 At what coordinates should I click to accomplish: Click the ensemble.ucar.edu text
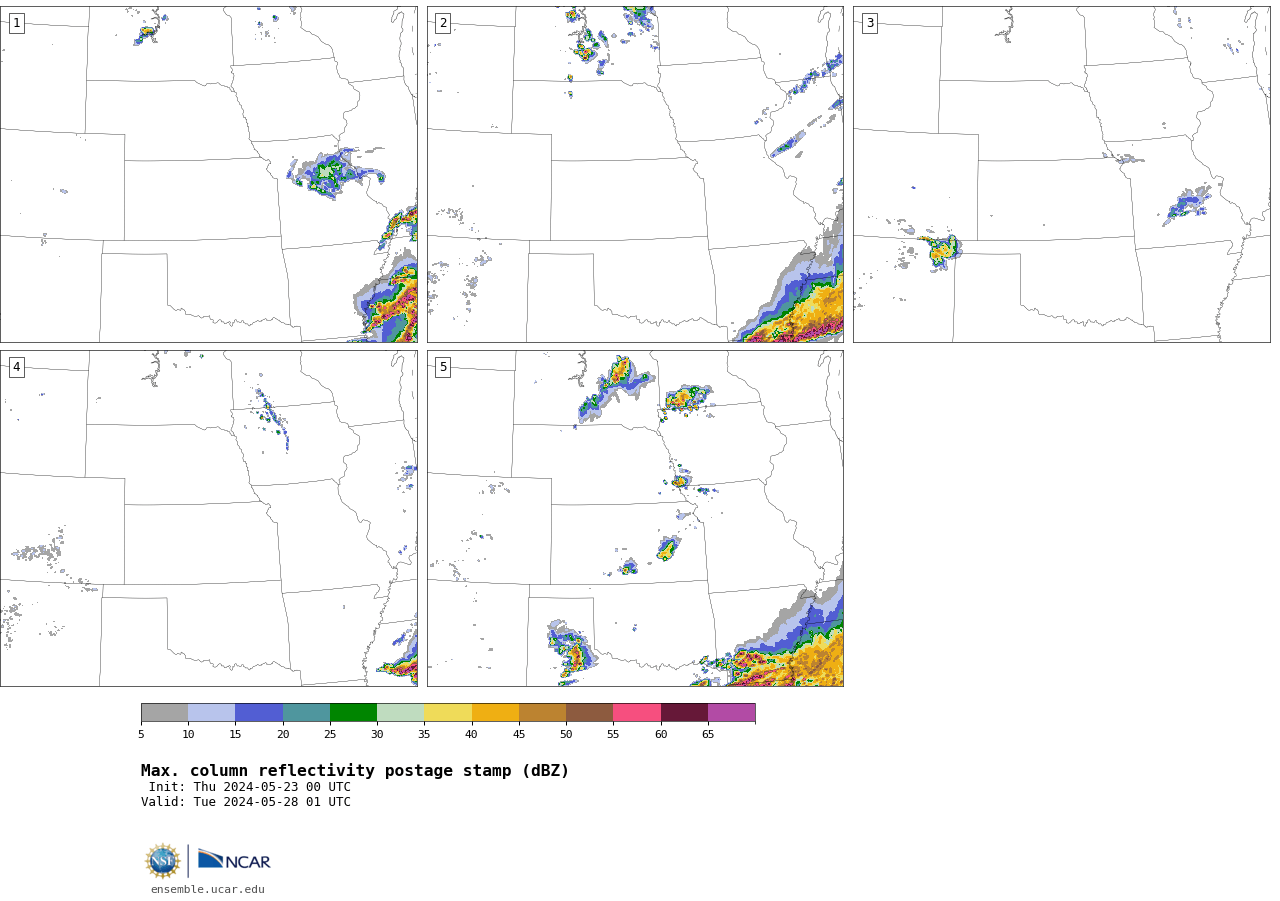tap(208, 889)
